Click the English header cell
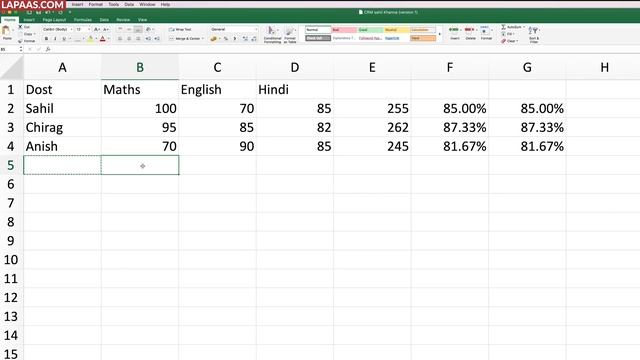Screen dimensions: 640x360 (218, 89)
